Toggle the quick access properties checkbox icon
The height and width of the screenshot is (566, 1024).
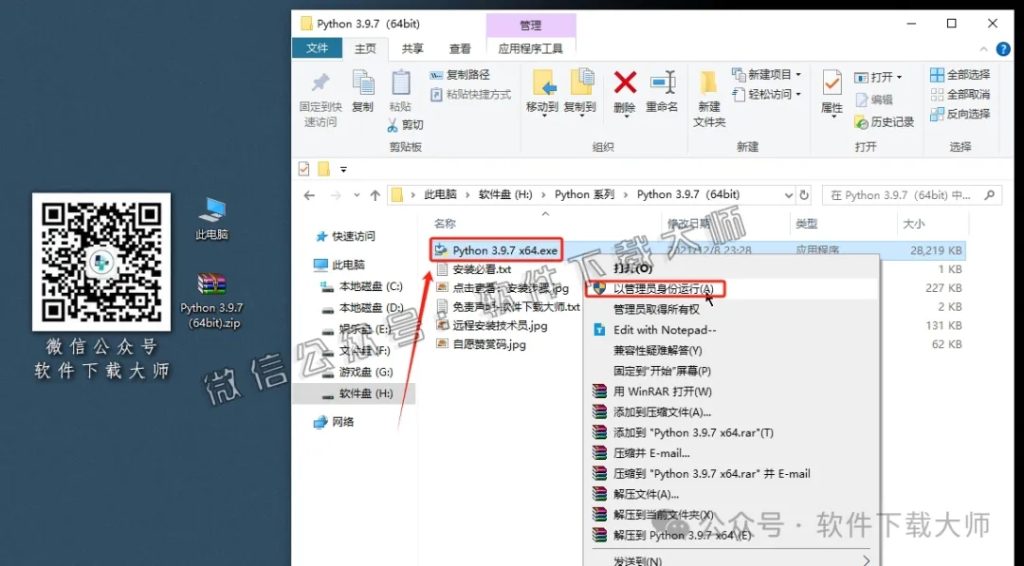304,169
